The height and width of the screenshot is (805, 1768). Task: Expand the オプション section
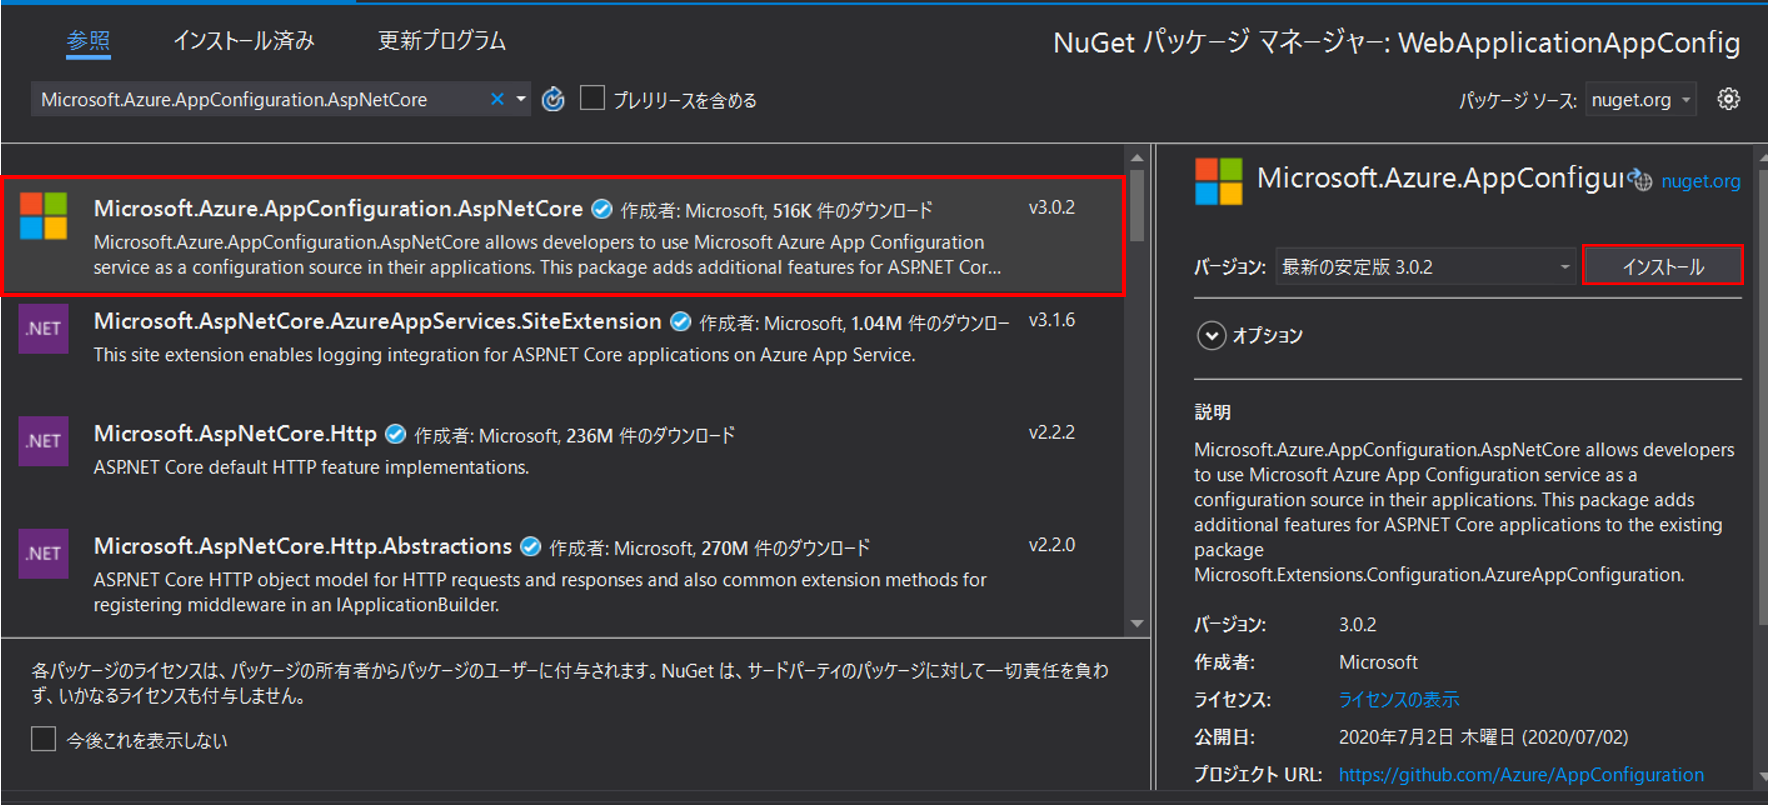pos(1212,335)
